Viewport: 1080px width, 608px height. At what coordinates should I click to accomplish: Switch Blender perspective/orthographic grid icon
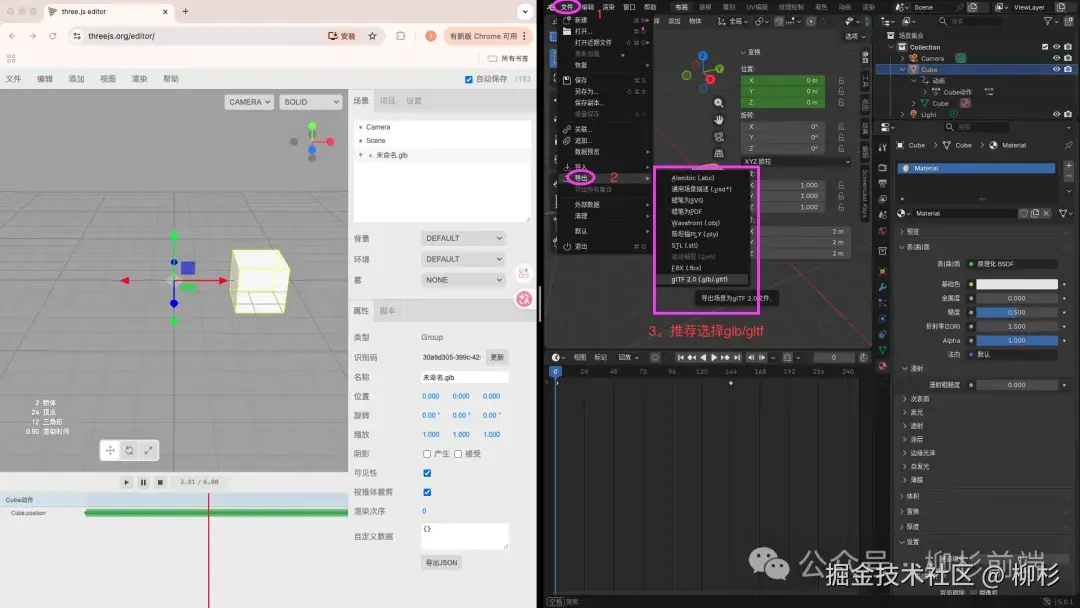pyautogui.click(x=718, y=153)
